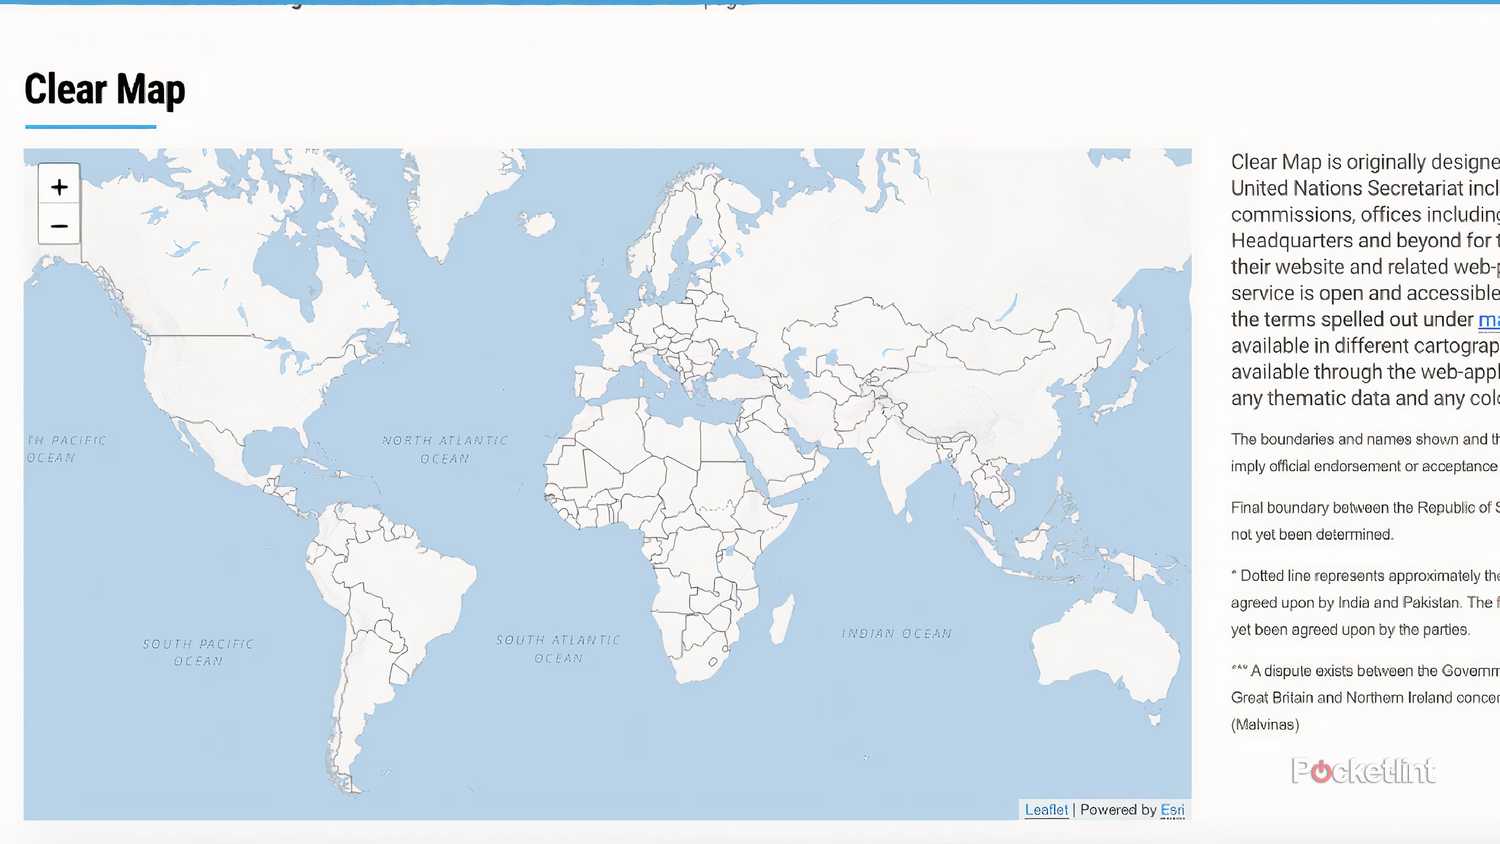Screen dimensions: 1500x844
Task: Click the North Atlantic Ocean label
Action: pyautogui.click(x=445, y=449)
